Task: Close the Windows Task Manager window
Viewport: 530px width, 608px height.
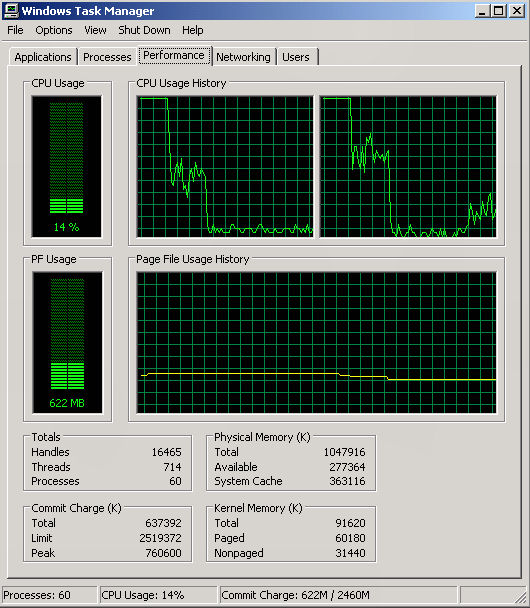Action: (x=517, y=10)
